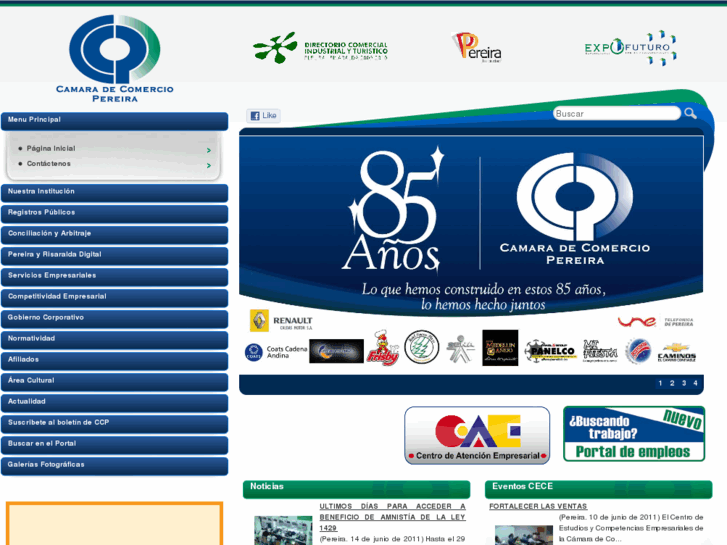
Task: Open Gobierno Corporativo menu
Action: coord(115,319)
